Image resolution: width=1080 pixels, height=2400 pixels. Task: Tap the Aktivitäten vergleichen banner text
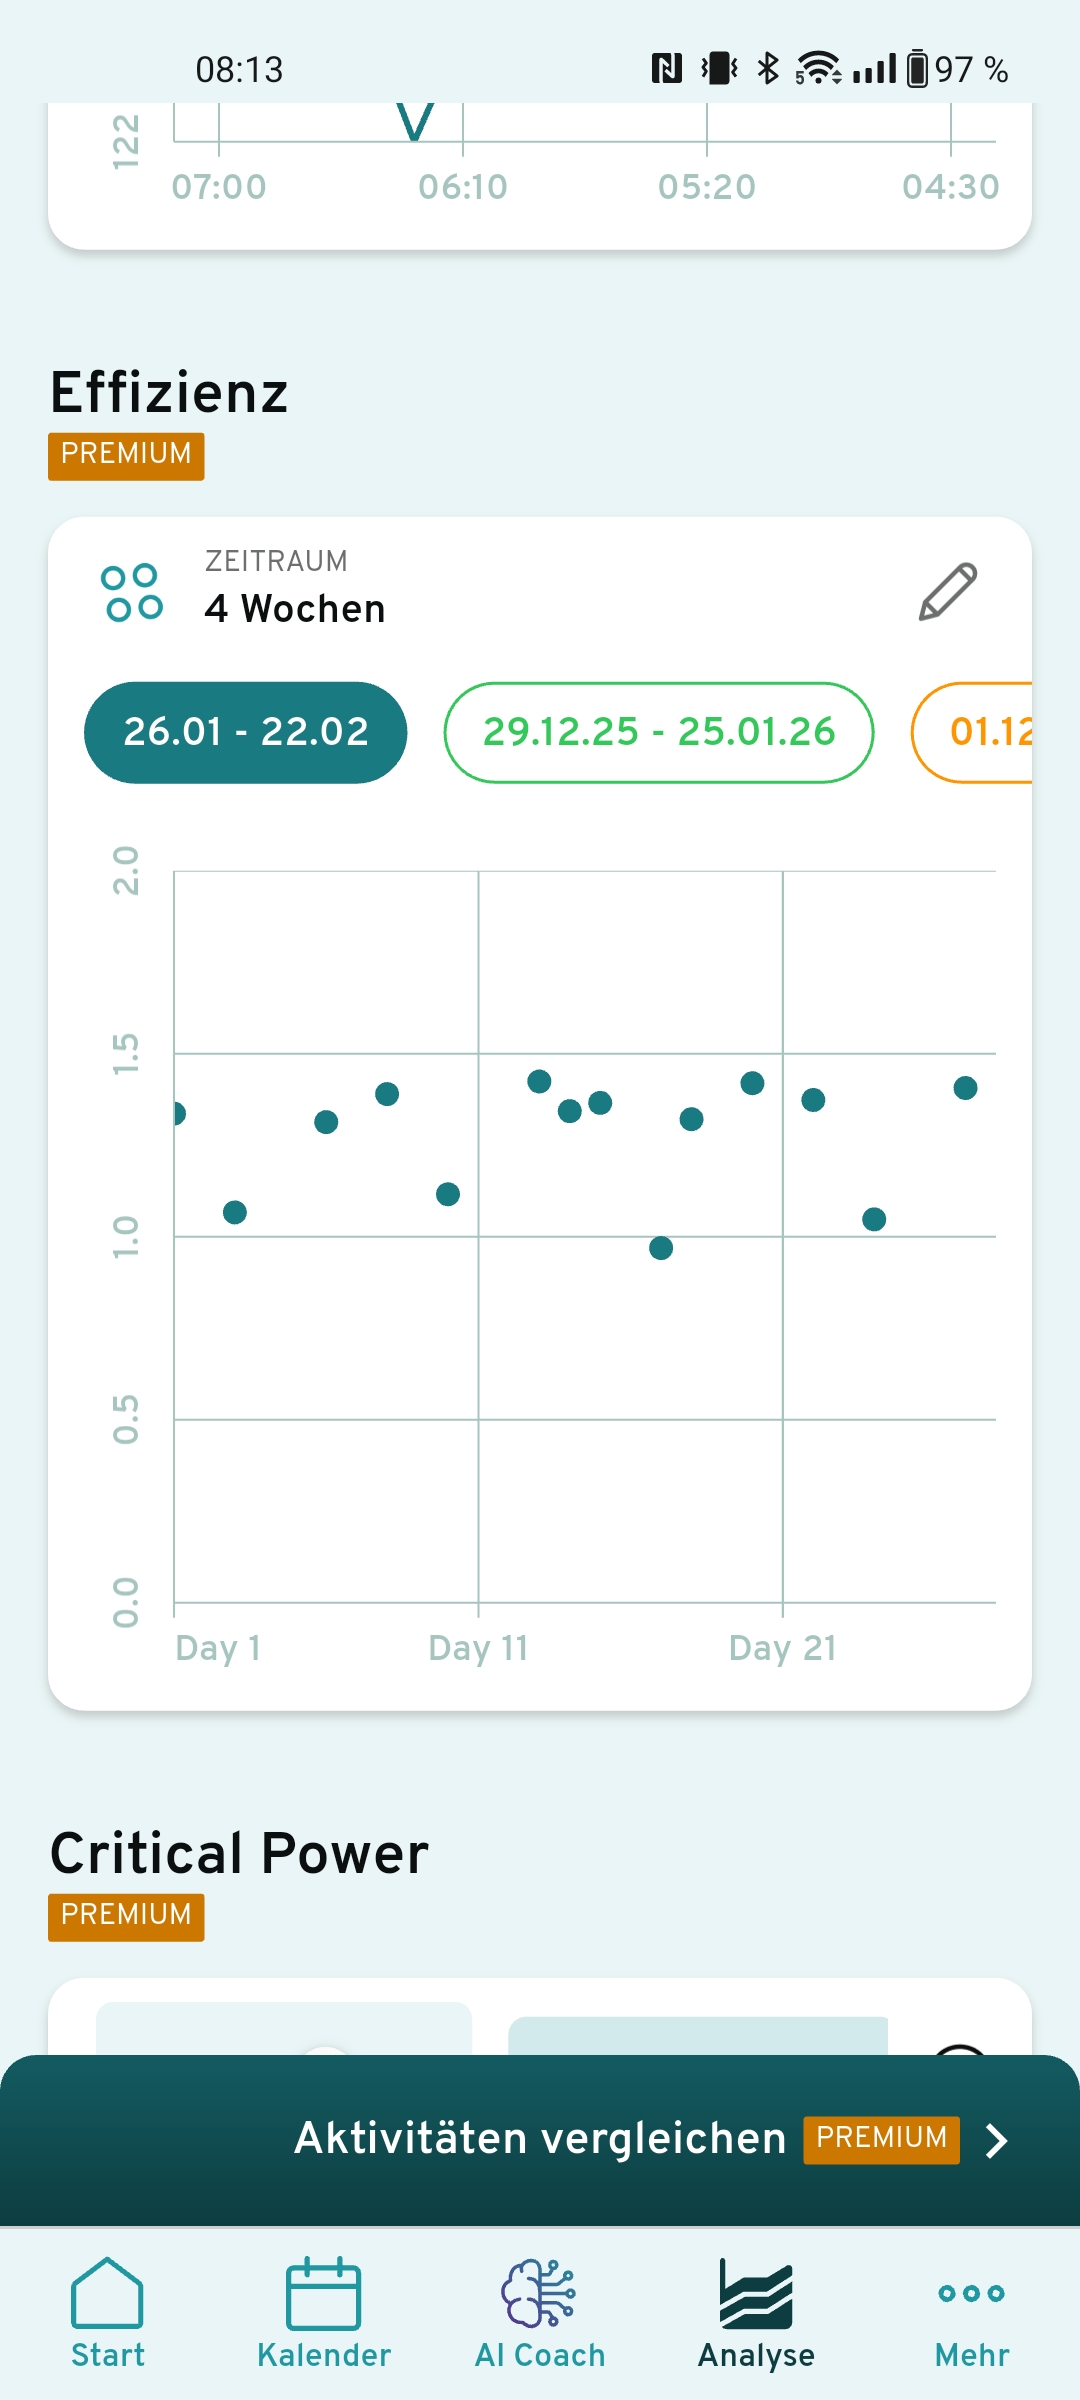click(x=540, y=2139)
